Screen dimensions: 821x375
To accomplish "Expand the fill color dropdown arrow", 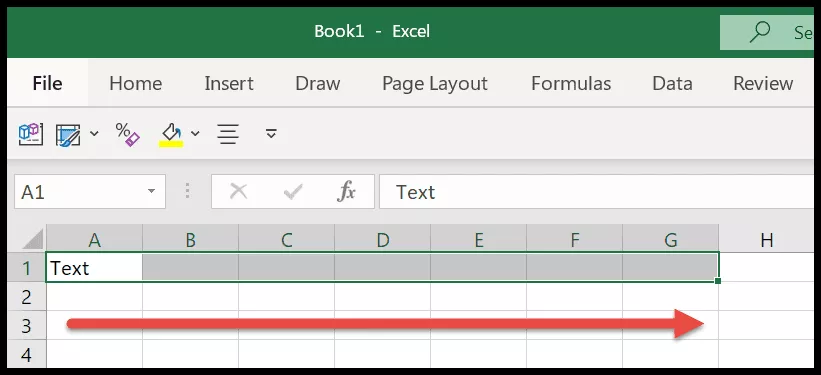I will pyautogui.click(x=195, y=134).
